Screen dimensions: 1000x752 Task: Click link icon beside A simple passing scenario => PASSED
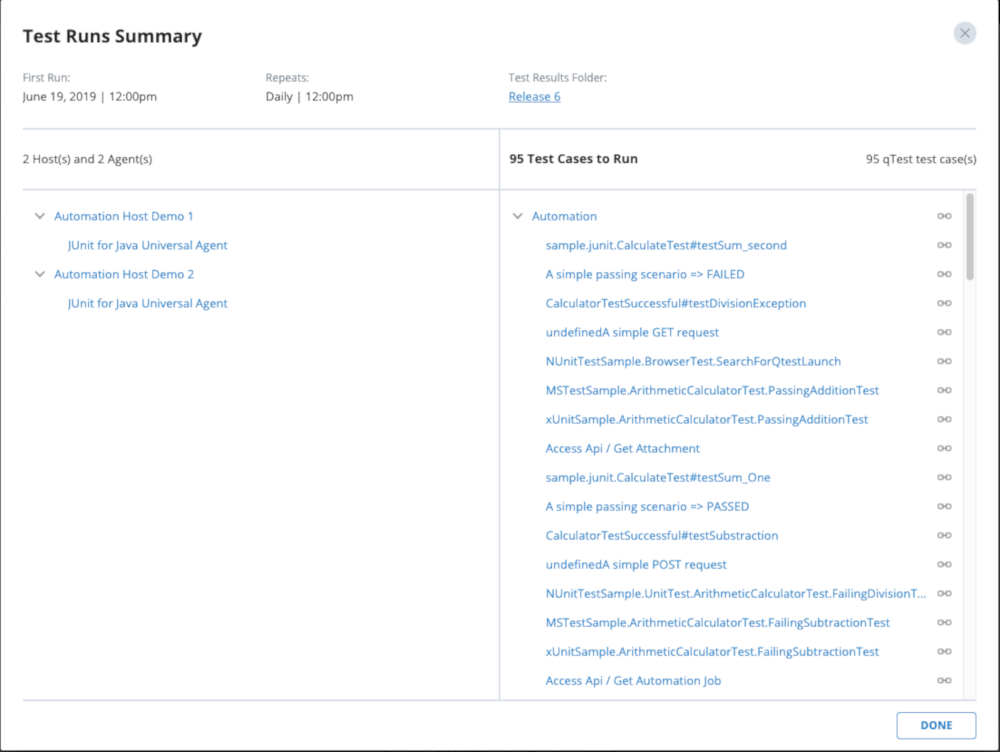coord(943,506)
